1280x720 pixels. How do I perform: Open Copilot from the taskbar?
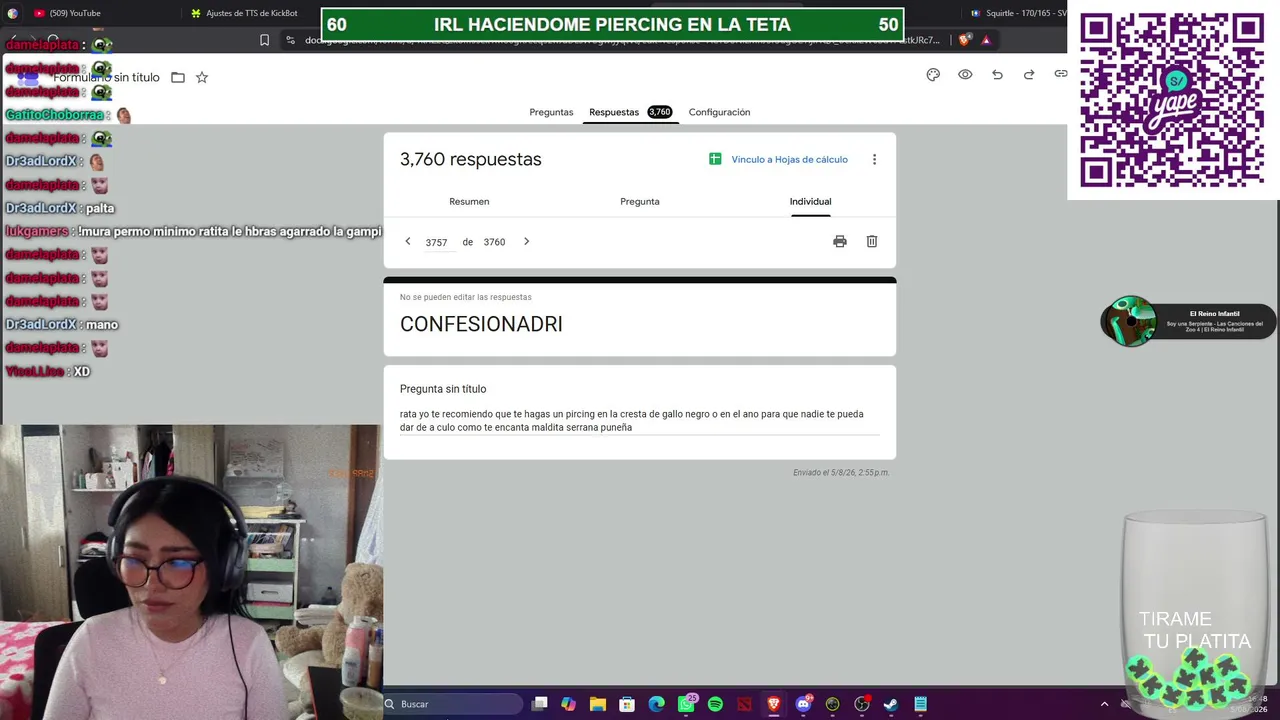[x=569, y=704]
